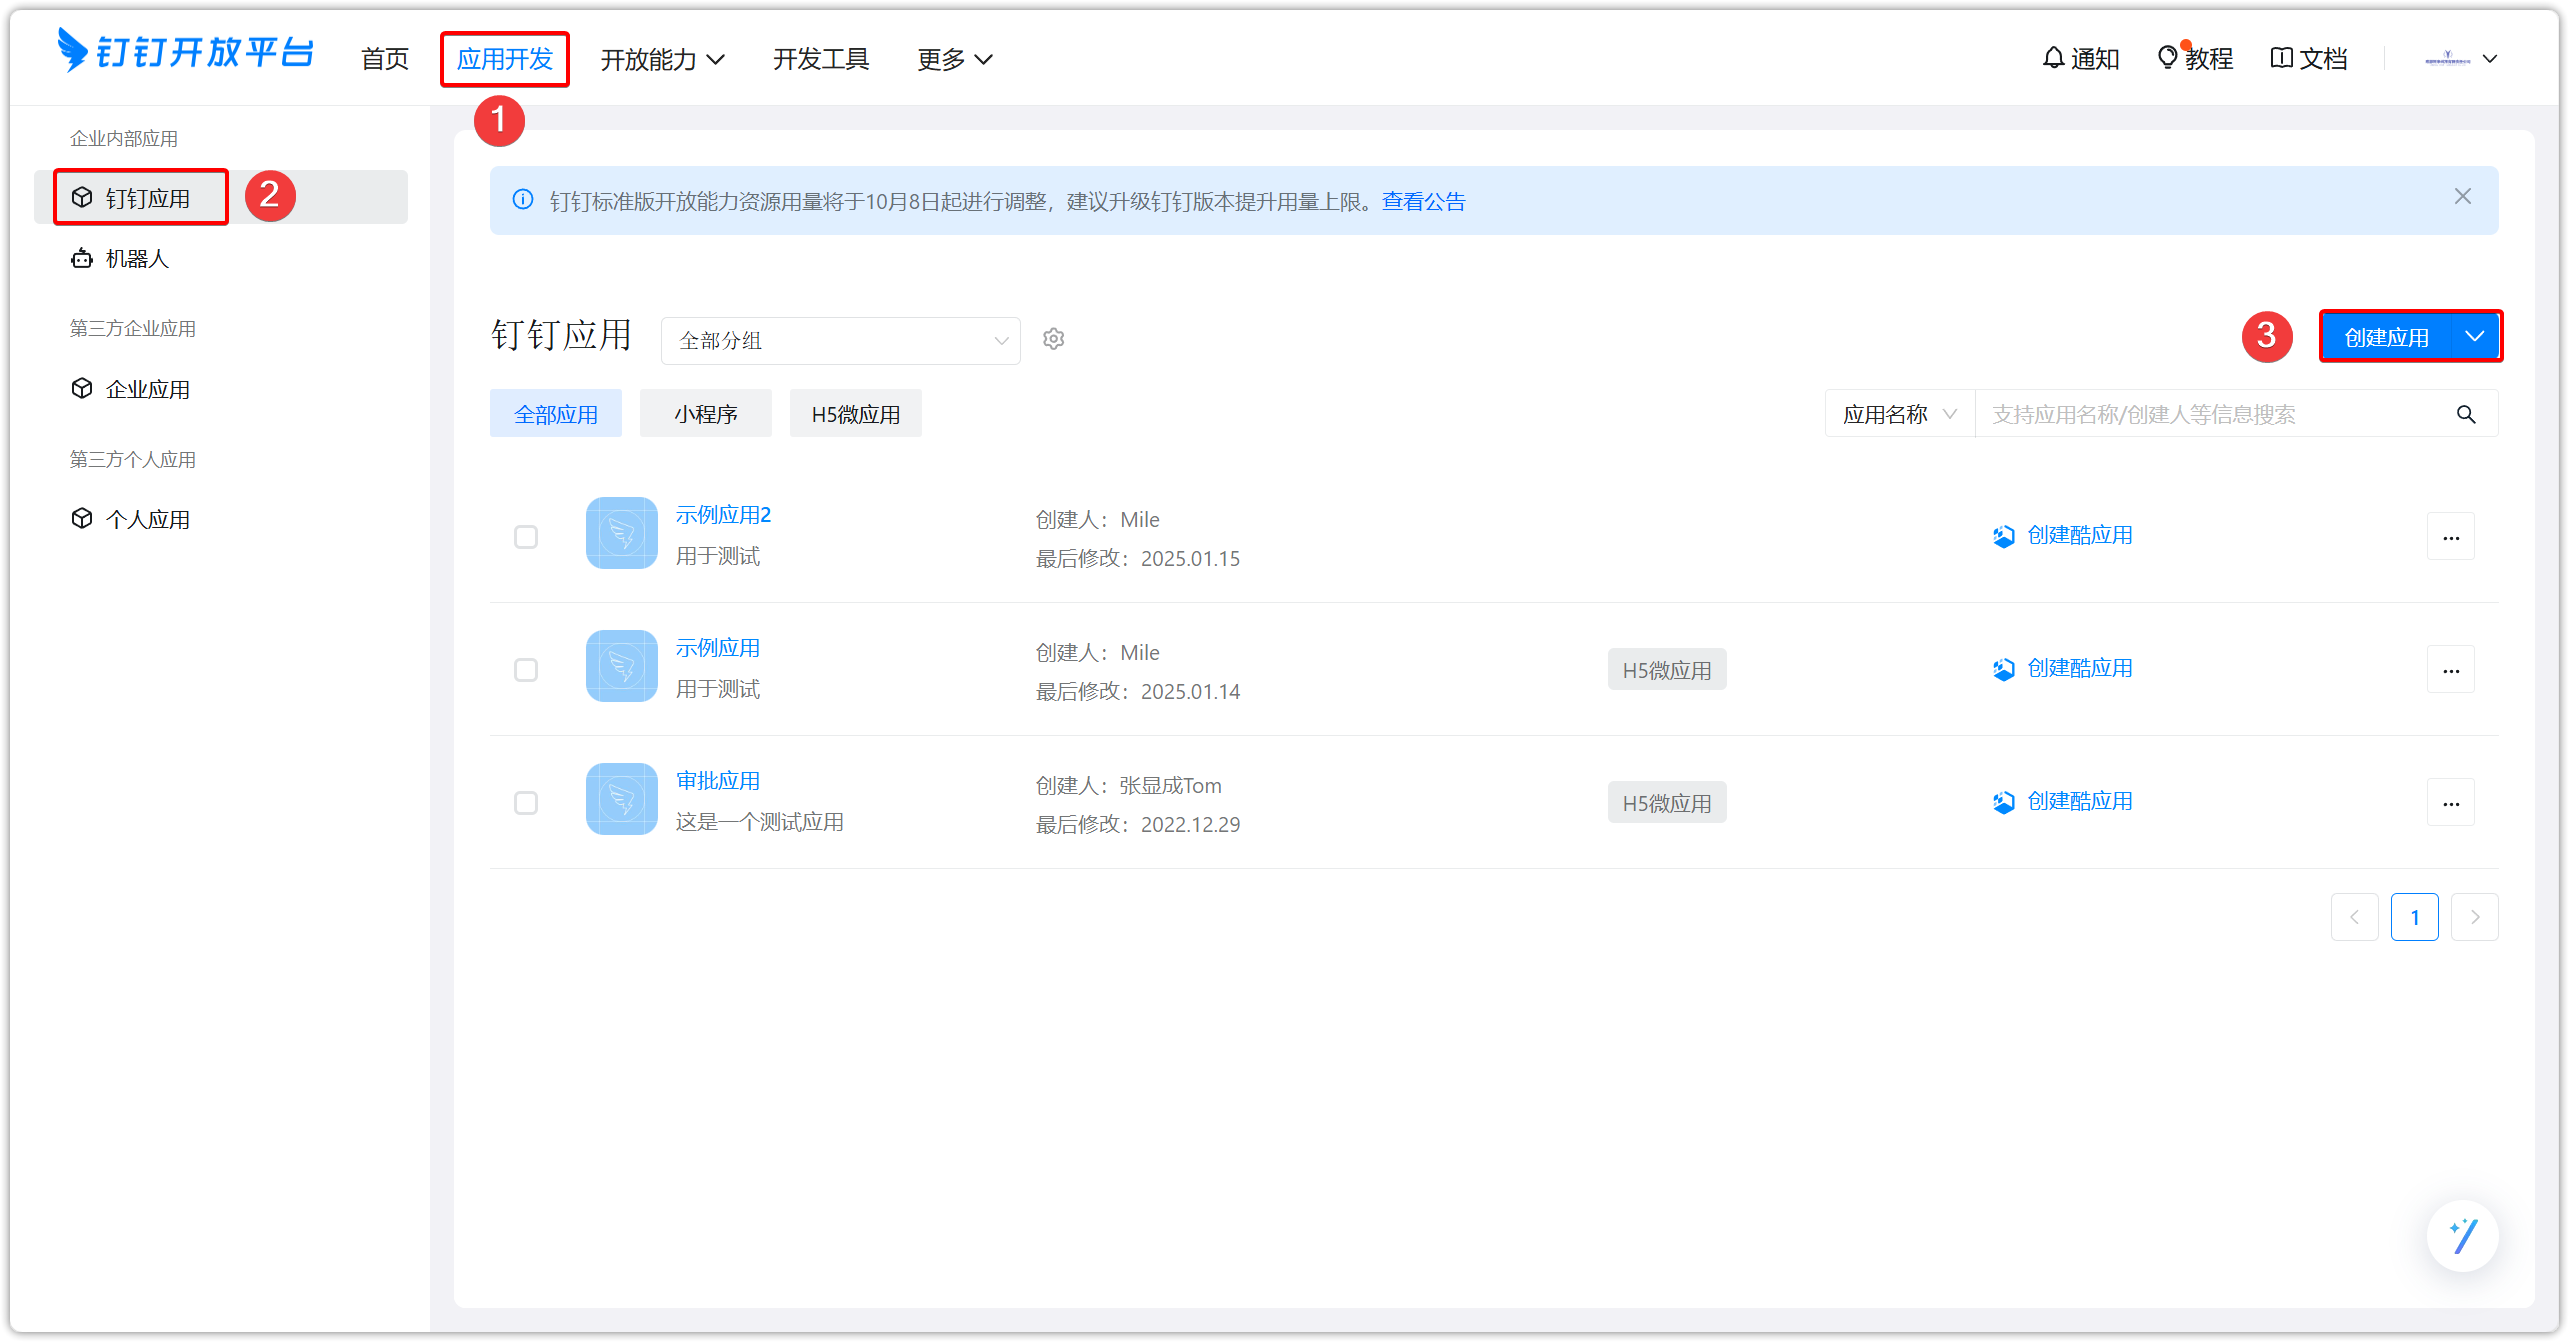Viewport: 2569px width, 1342px height.
Task: Check the 示例应用2 row checkbox
Action: click(526, 537)
